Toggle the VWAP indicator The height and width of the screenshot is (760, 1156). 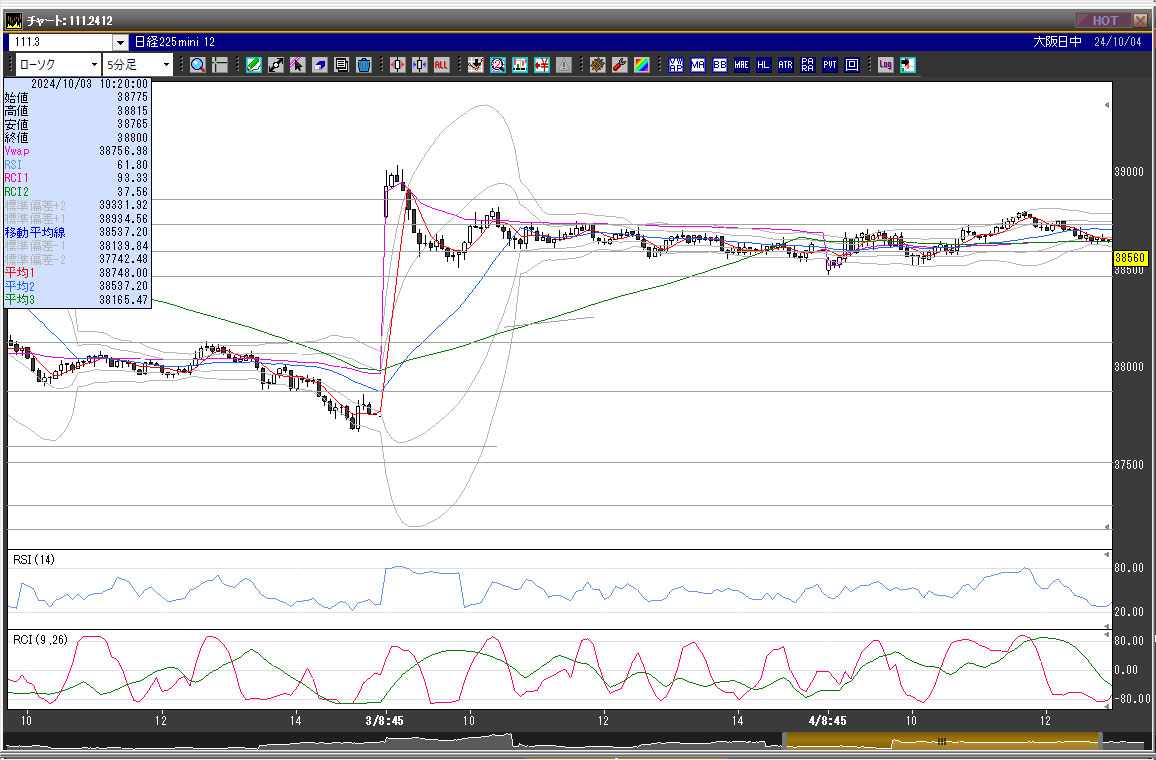point(676,65)
